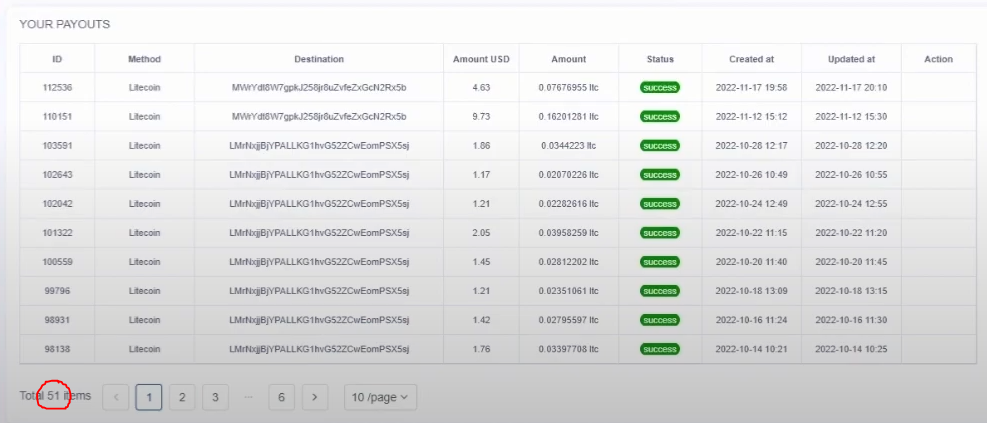Click the success badge for payout 98138
987x423 pixels.
(x=660, y=349)
